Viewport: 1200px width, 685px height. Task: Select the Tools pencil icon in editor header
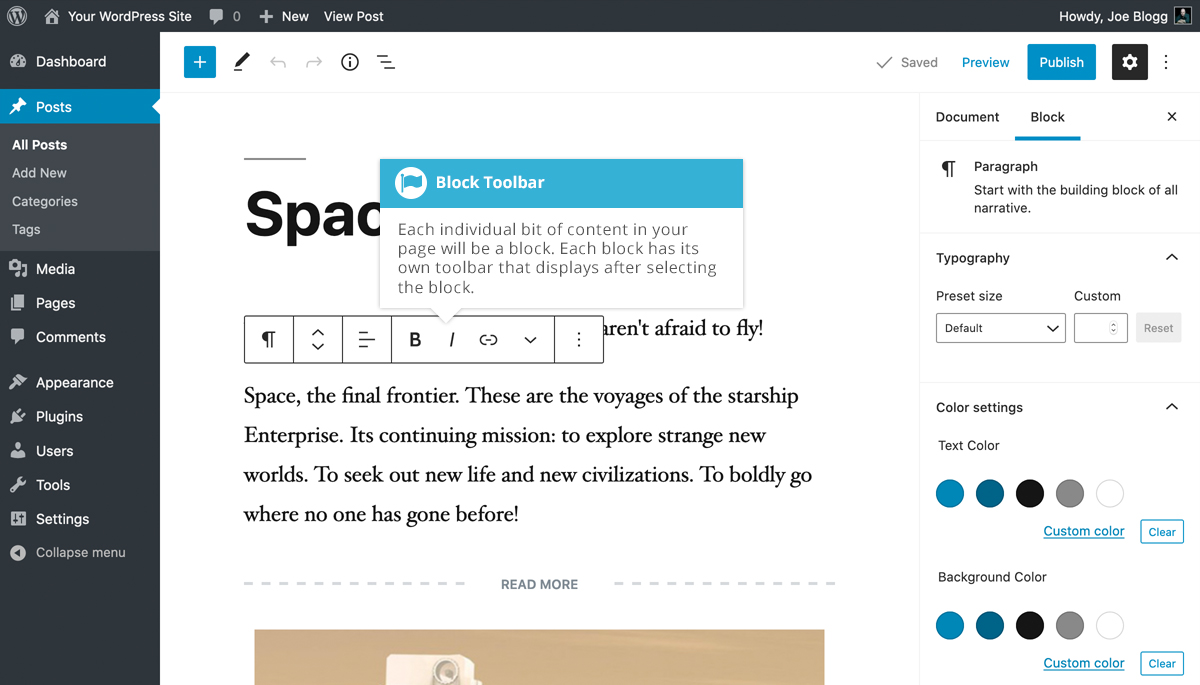click(x=241, y=62)
